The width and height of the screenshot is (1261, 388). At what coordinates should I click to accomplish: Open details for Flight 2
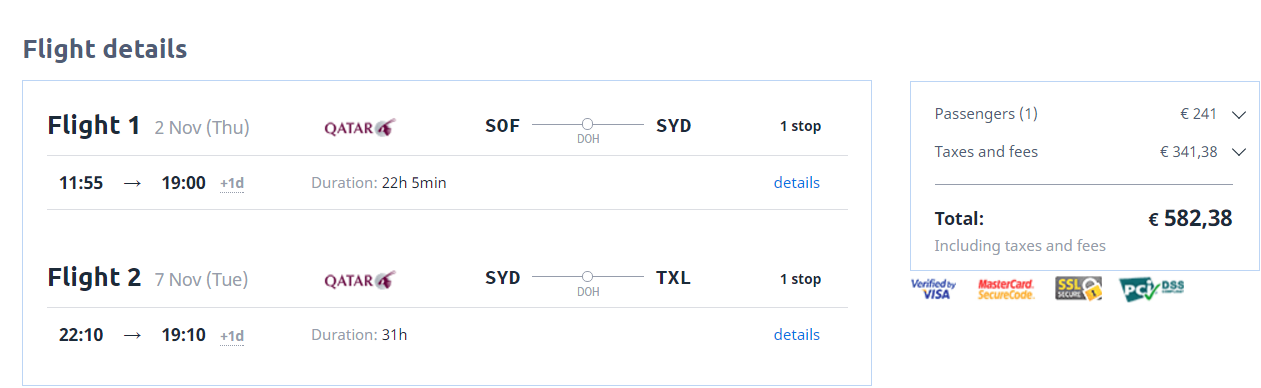796,335
